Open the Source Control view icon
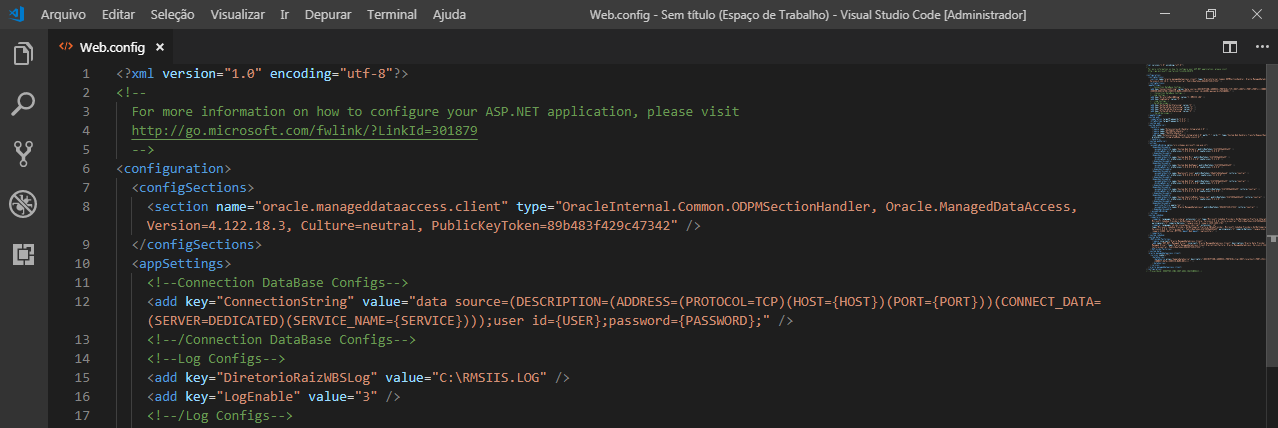This screenshot has width=1278, height=428. point(23,154)
